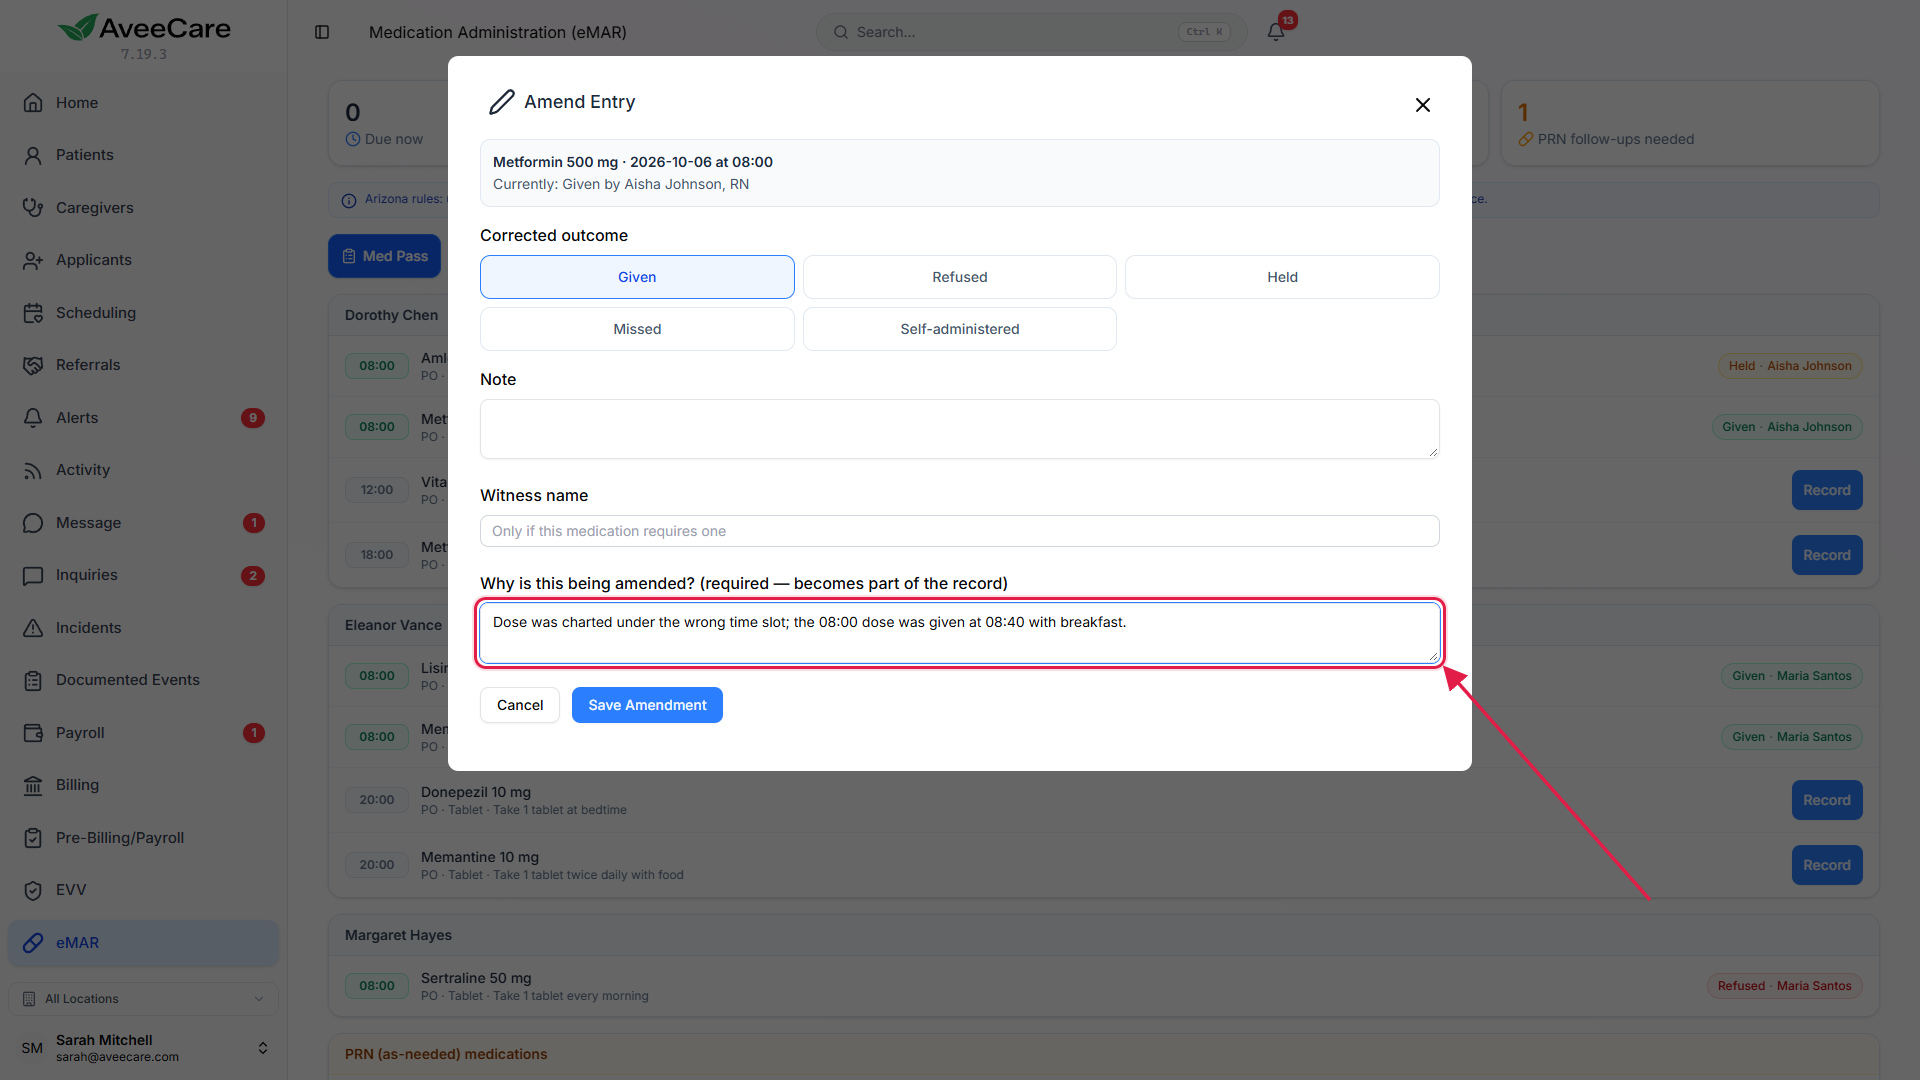
Task: Open Inquiries in the sidebar
Action: [x=144, y=575]
